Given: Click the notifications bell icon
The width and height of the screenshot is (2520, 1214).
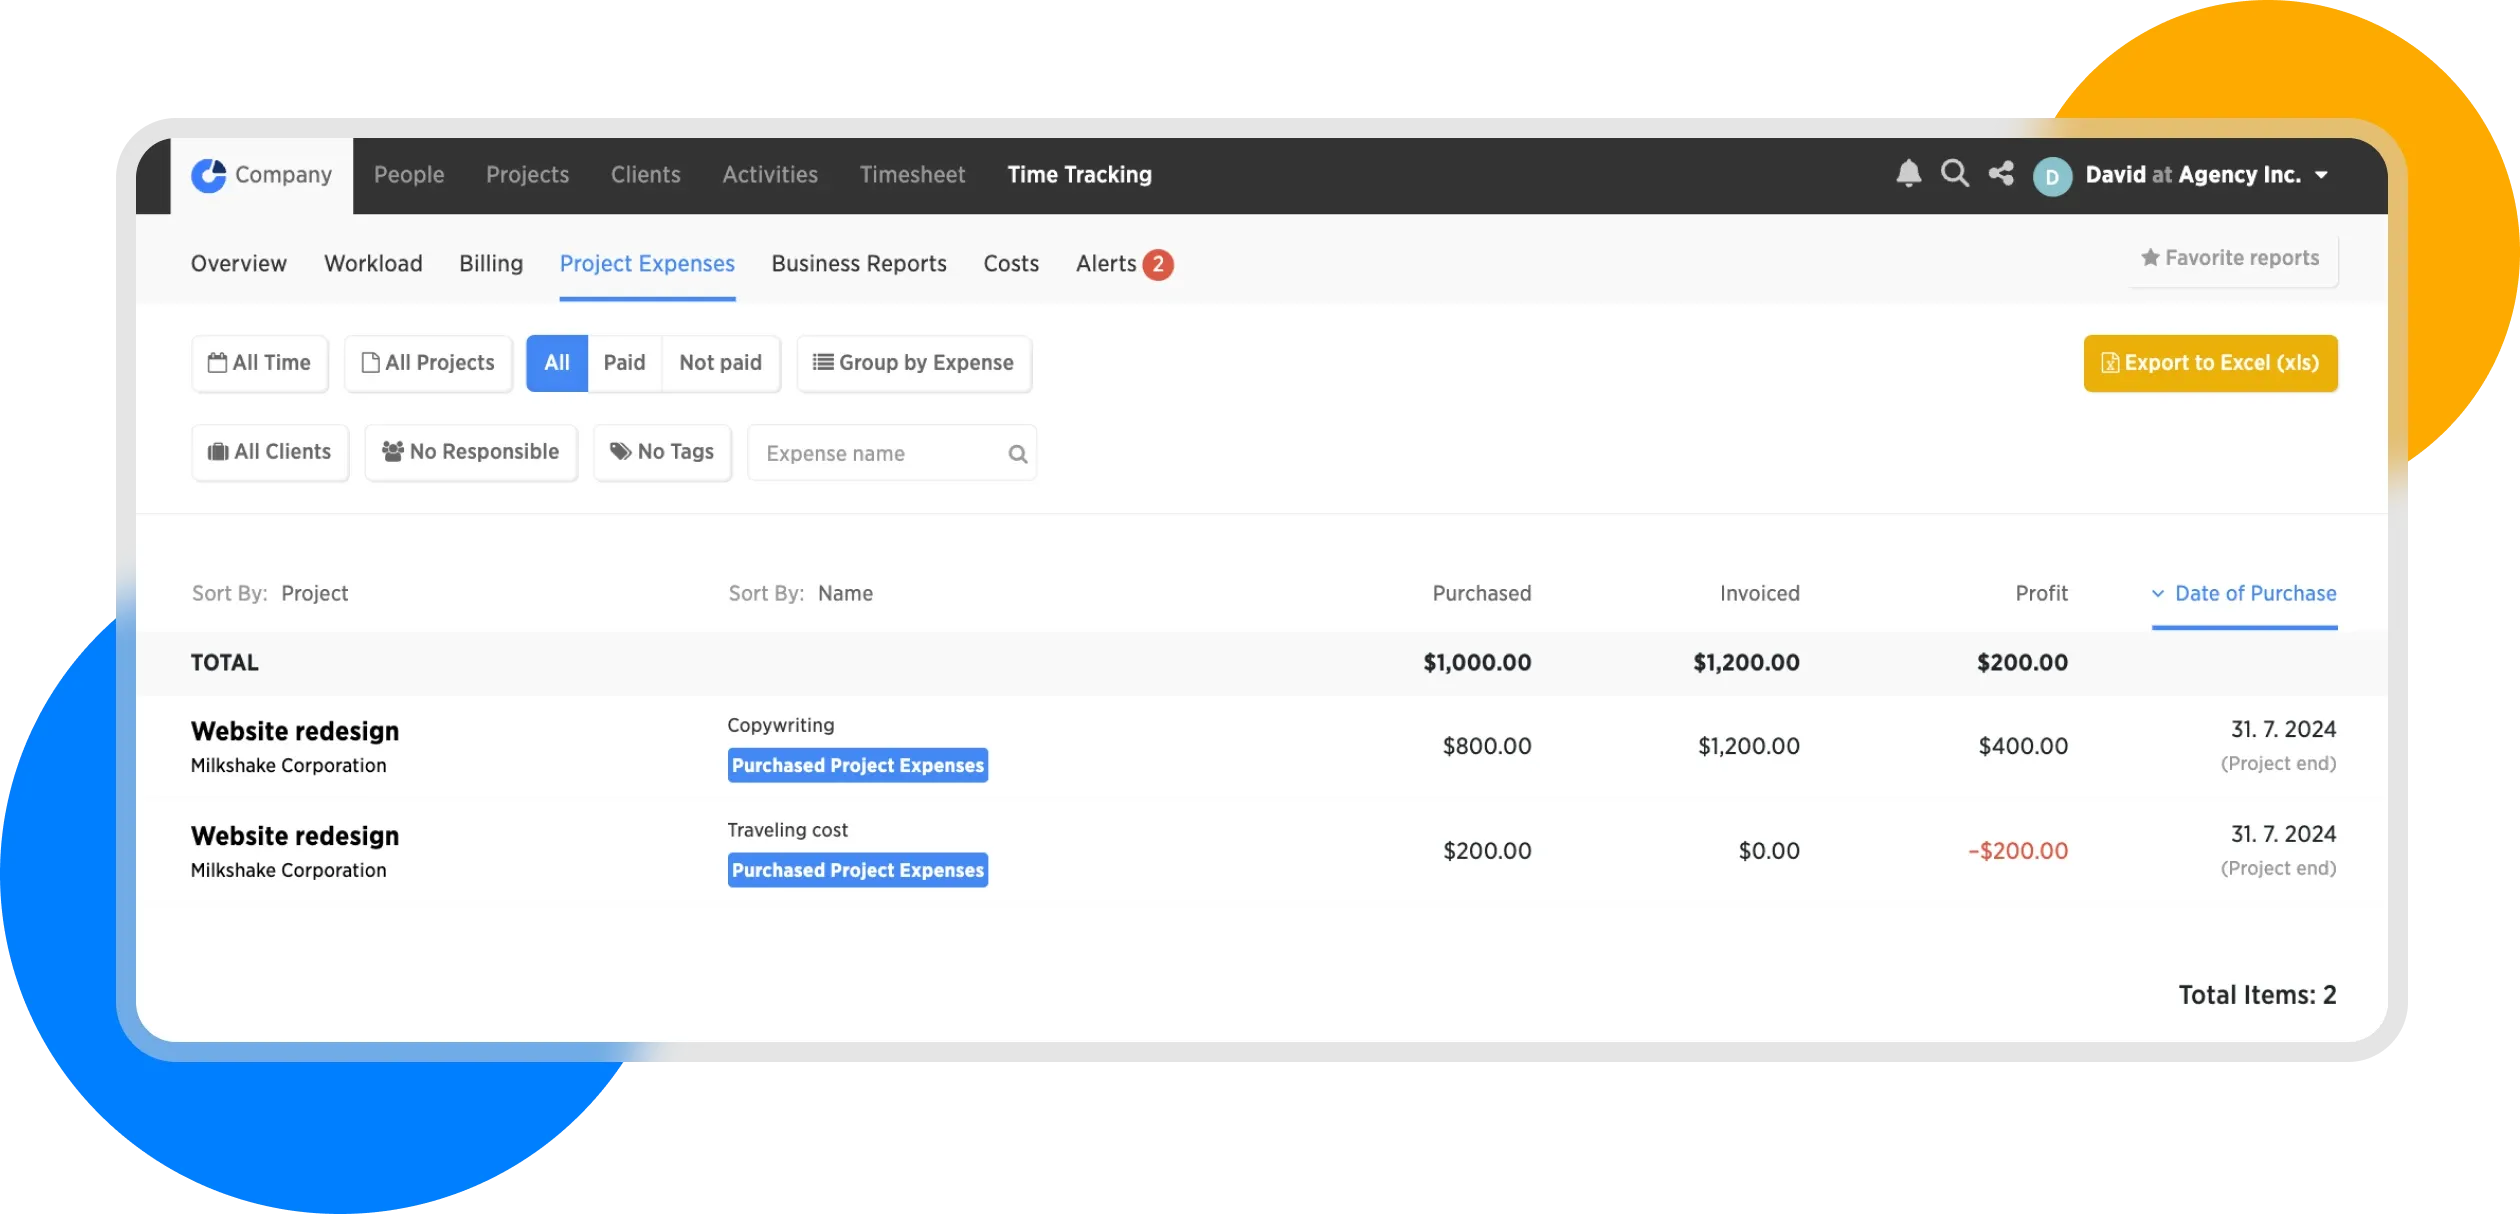Looking at the screenshot, I should point(1908,174).
